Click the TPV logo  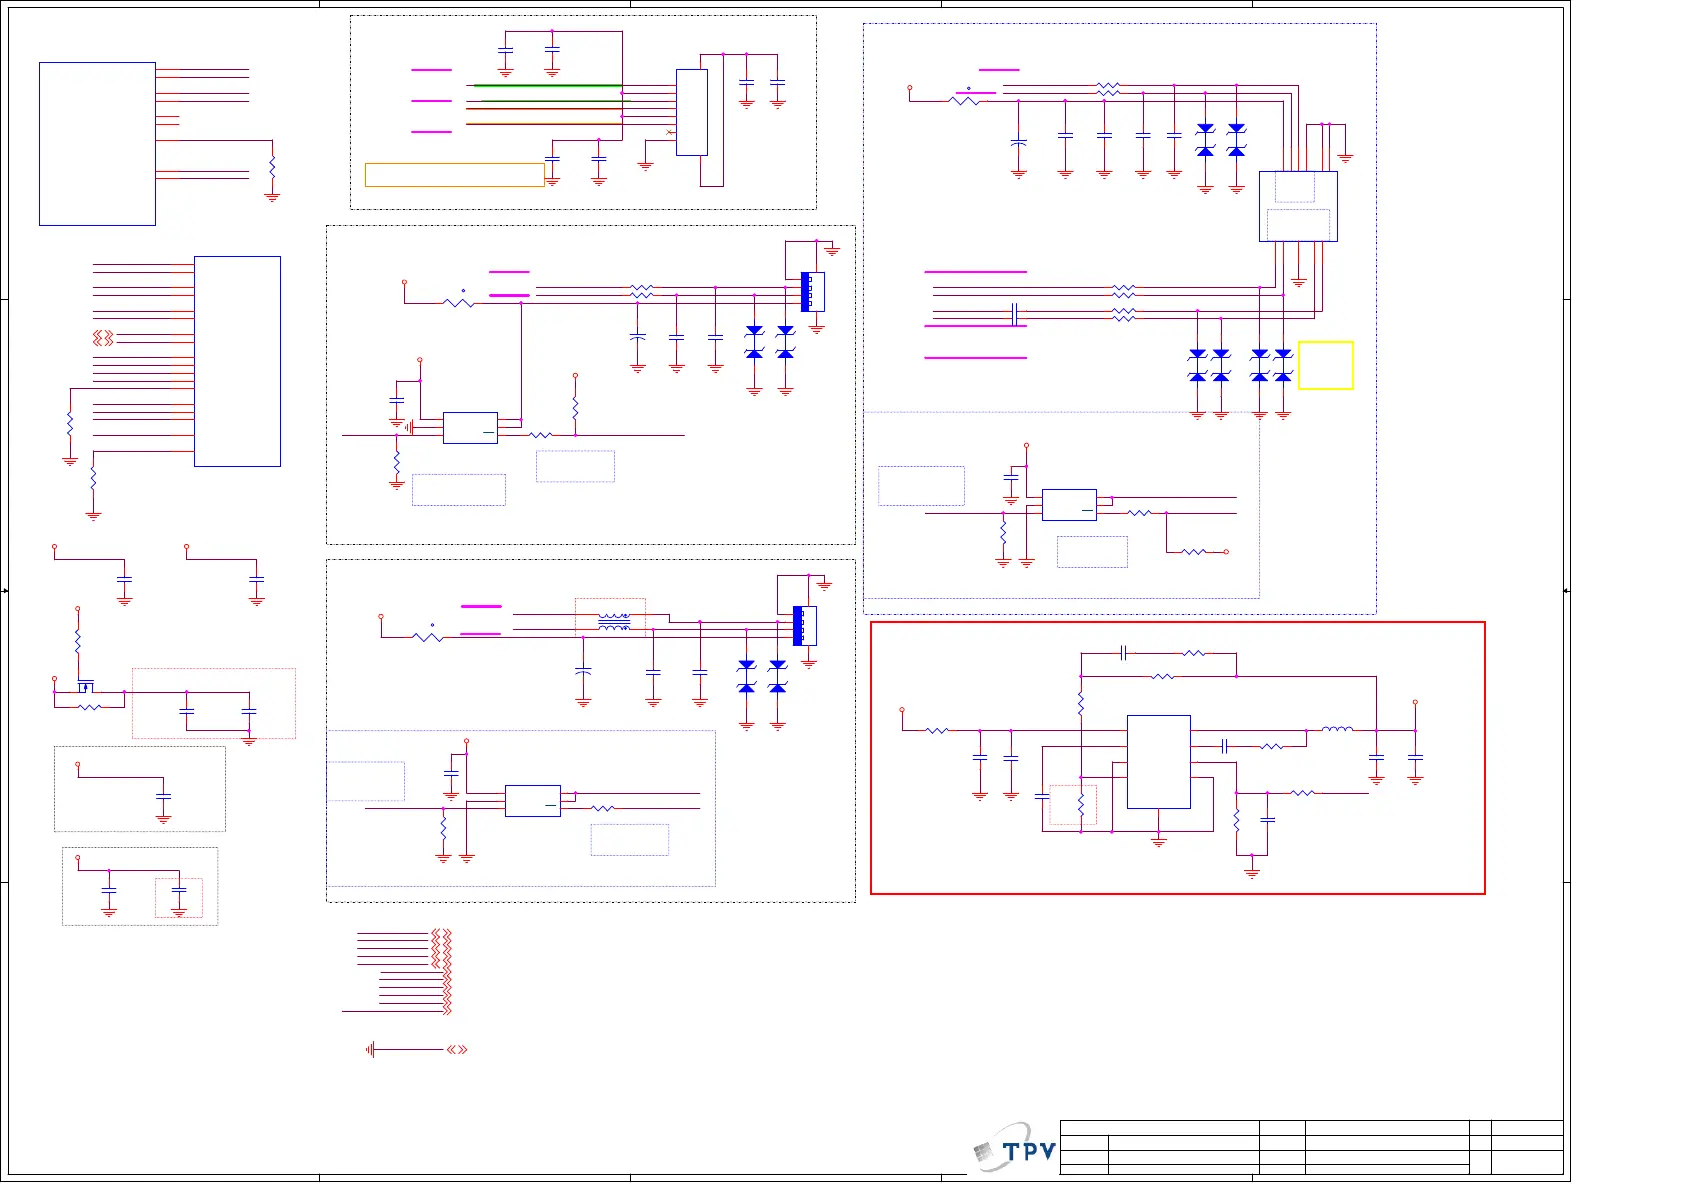tap(1016, 1150)
